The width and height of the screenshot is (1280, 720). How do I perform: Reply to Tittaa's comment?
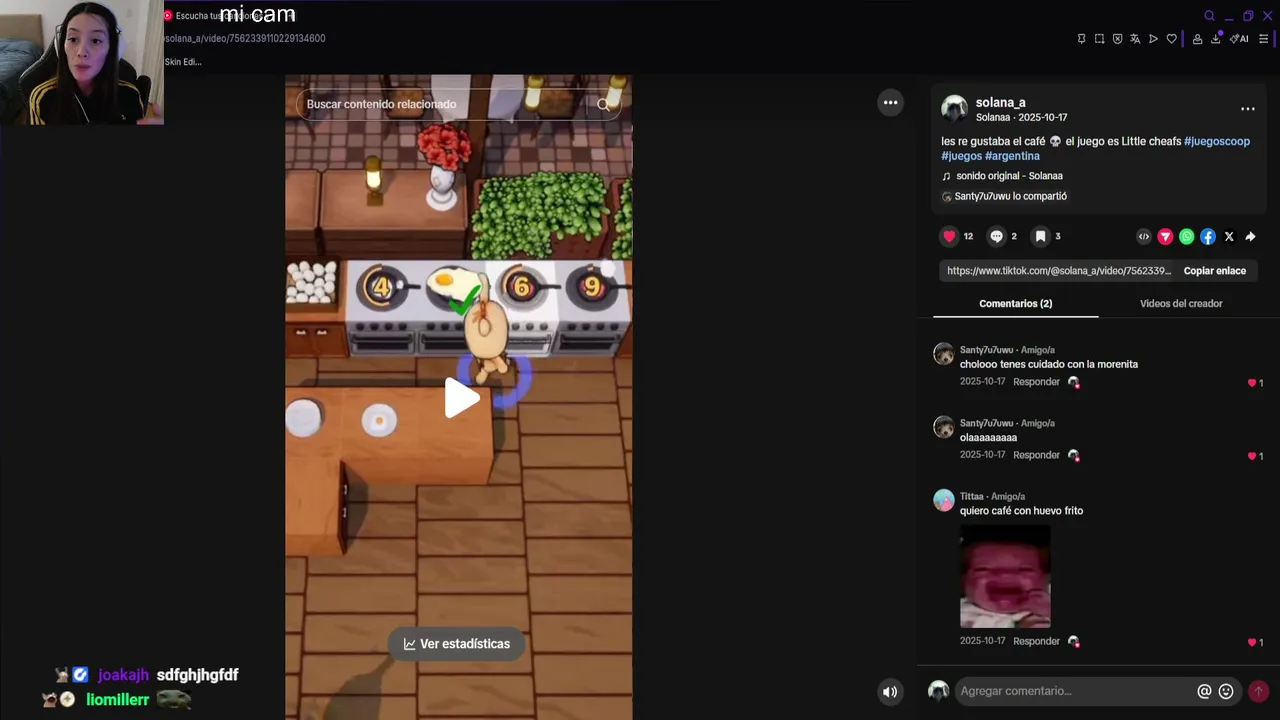point(1036,641)
